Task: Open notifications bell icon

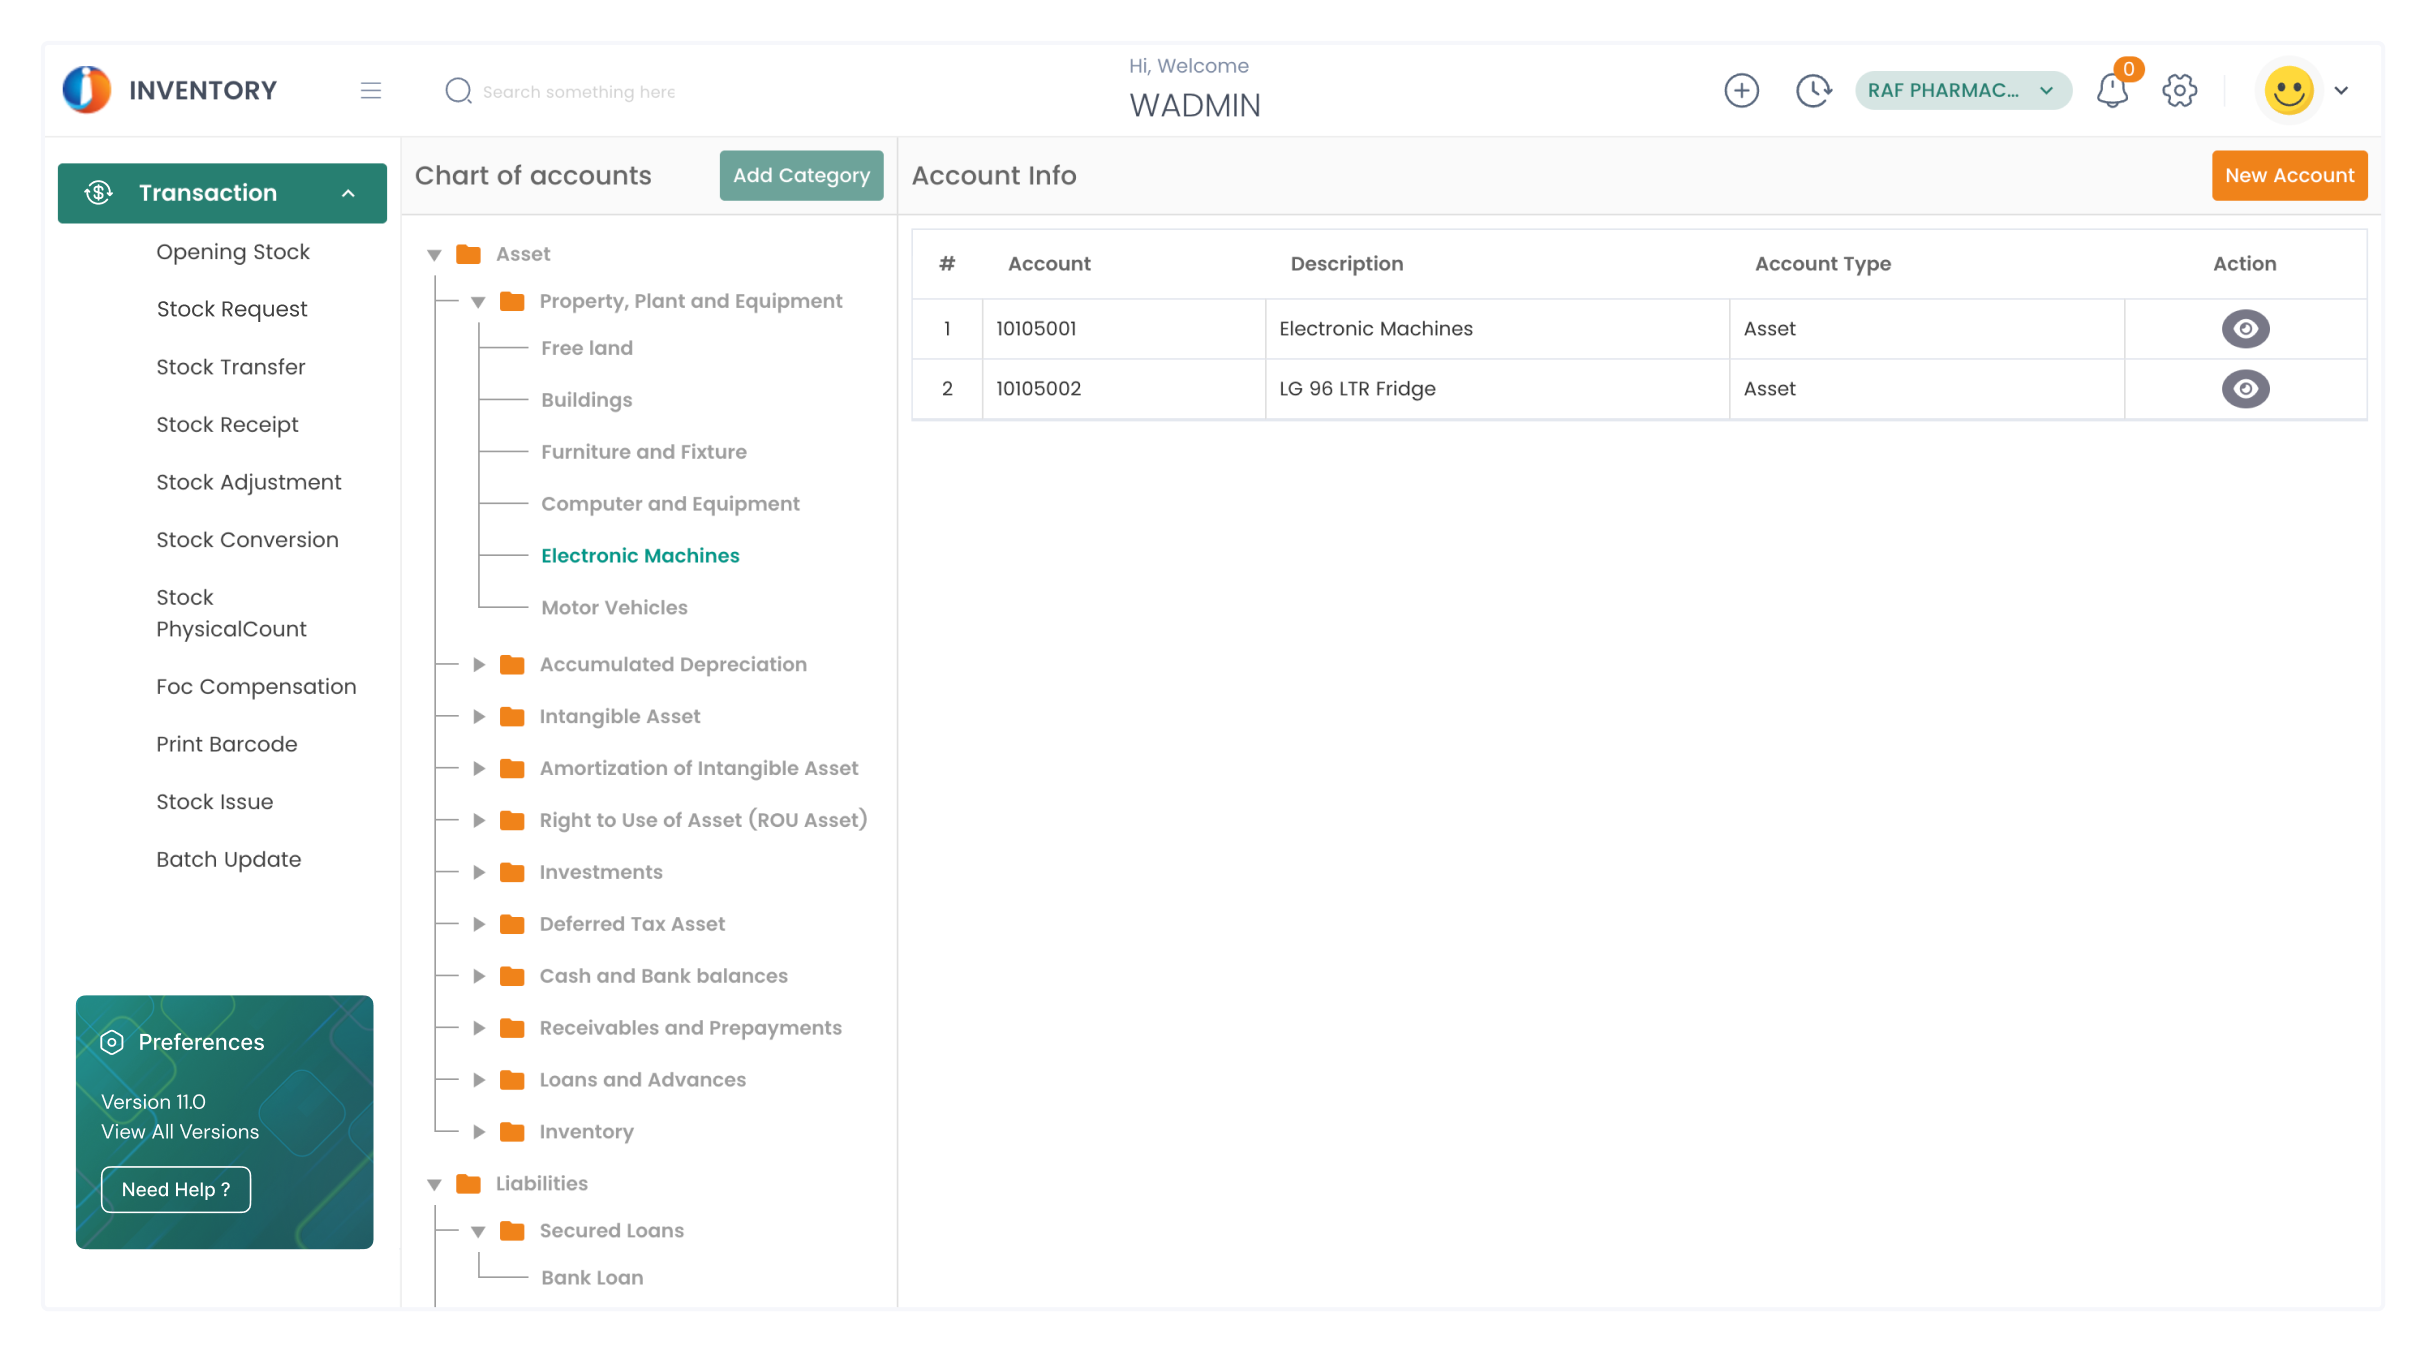Action: 2112,91
